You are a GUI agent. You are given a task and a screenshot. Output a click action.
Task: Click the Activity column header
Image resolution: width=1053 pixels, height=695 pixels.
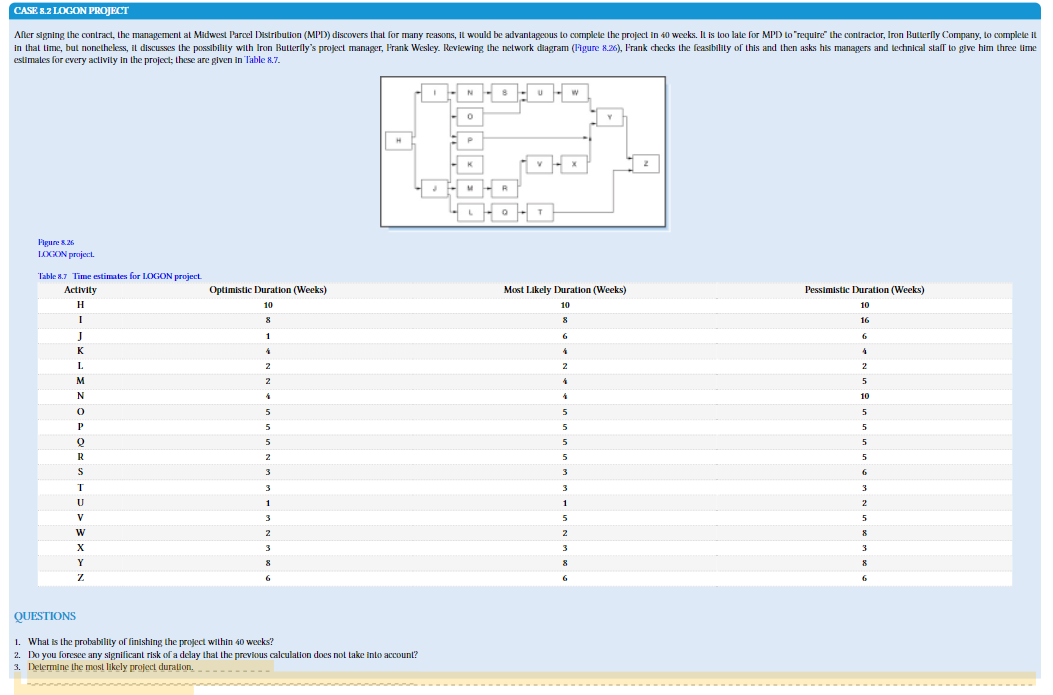pyautogui.click(x=80, y=290)
